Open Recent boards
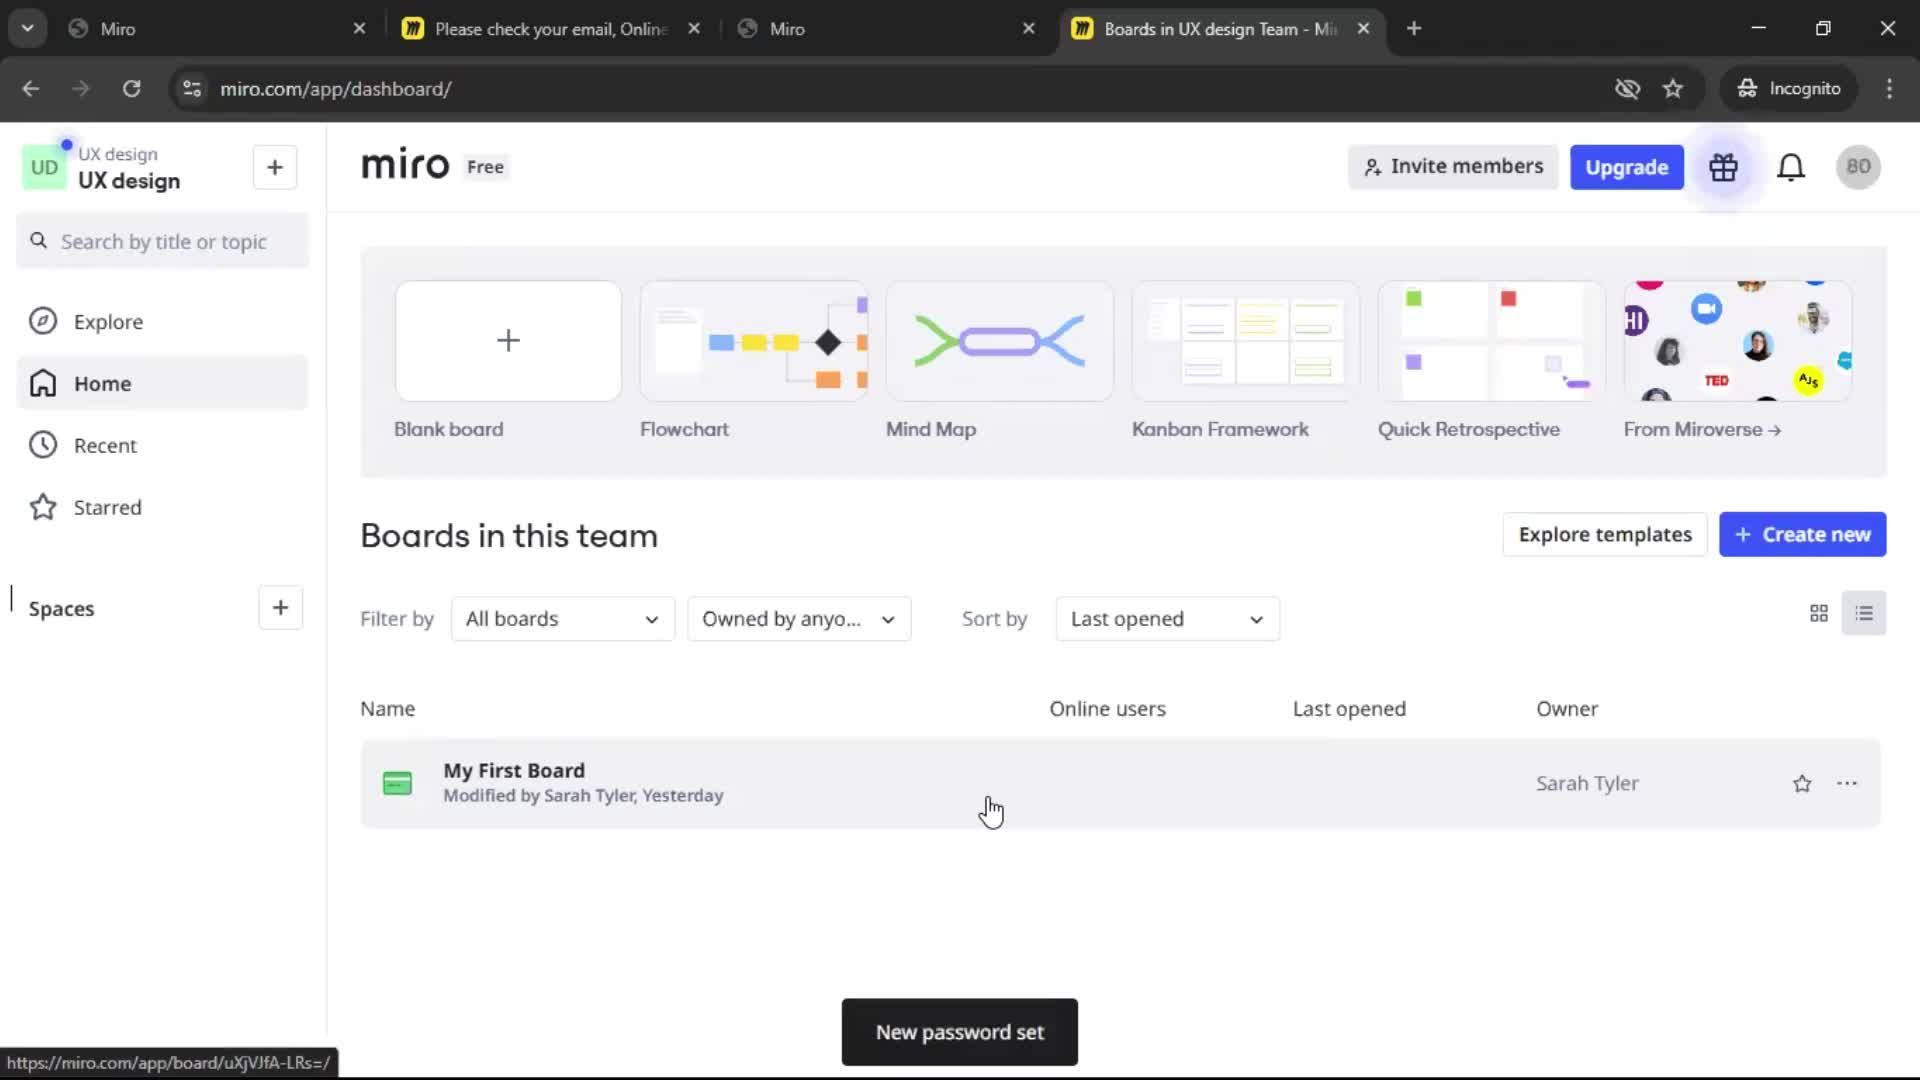This screenshot has height=1080, width=1920. pyautogui.click(x=163, y=446)
